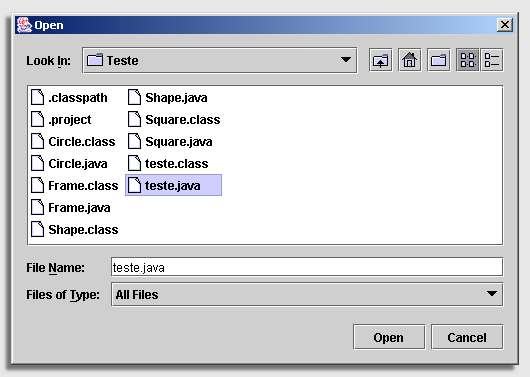This screenshot has width=530, height=377.
Task: Create a new folder icon
Action: pyautogui.click(x=438, y=61)
